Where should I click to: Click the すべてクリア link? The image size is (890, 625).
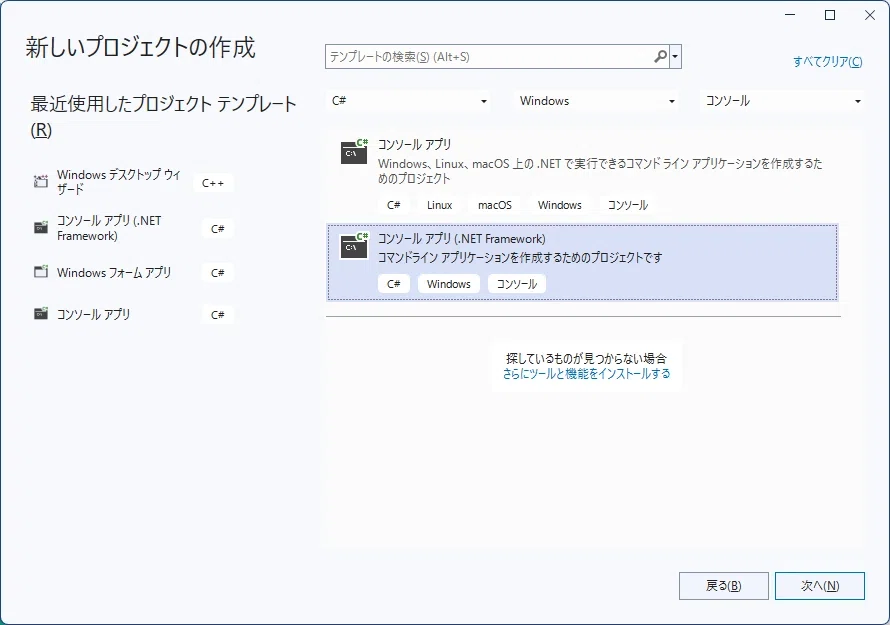click(828, 62)
